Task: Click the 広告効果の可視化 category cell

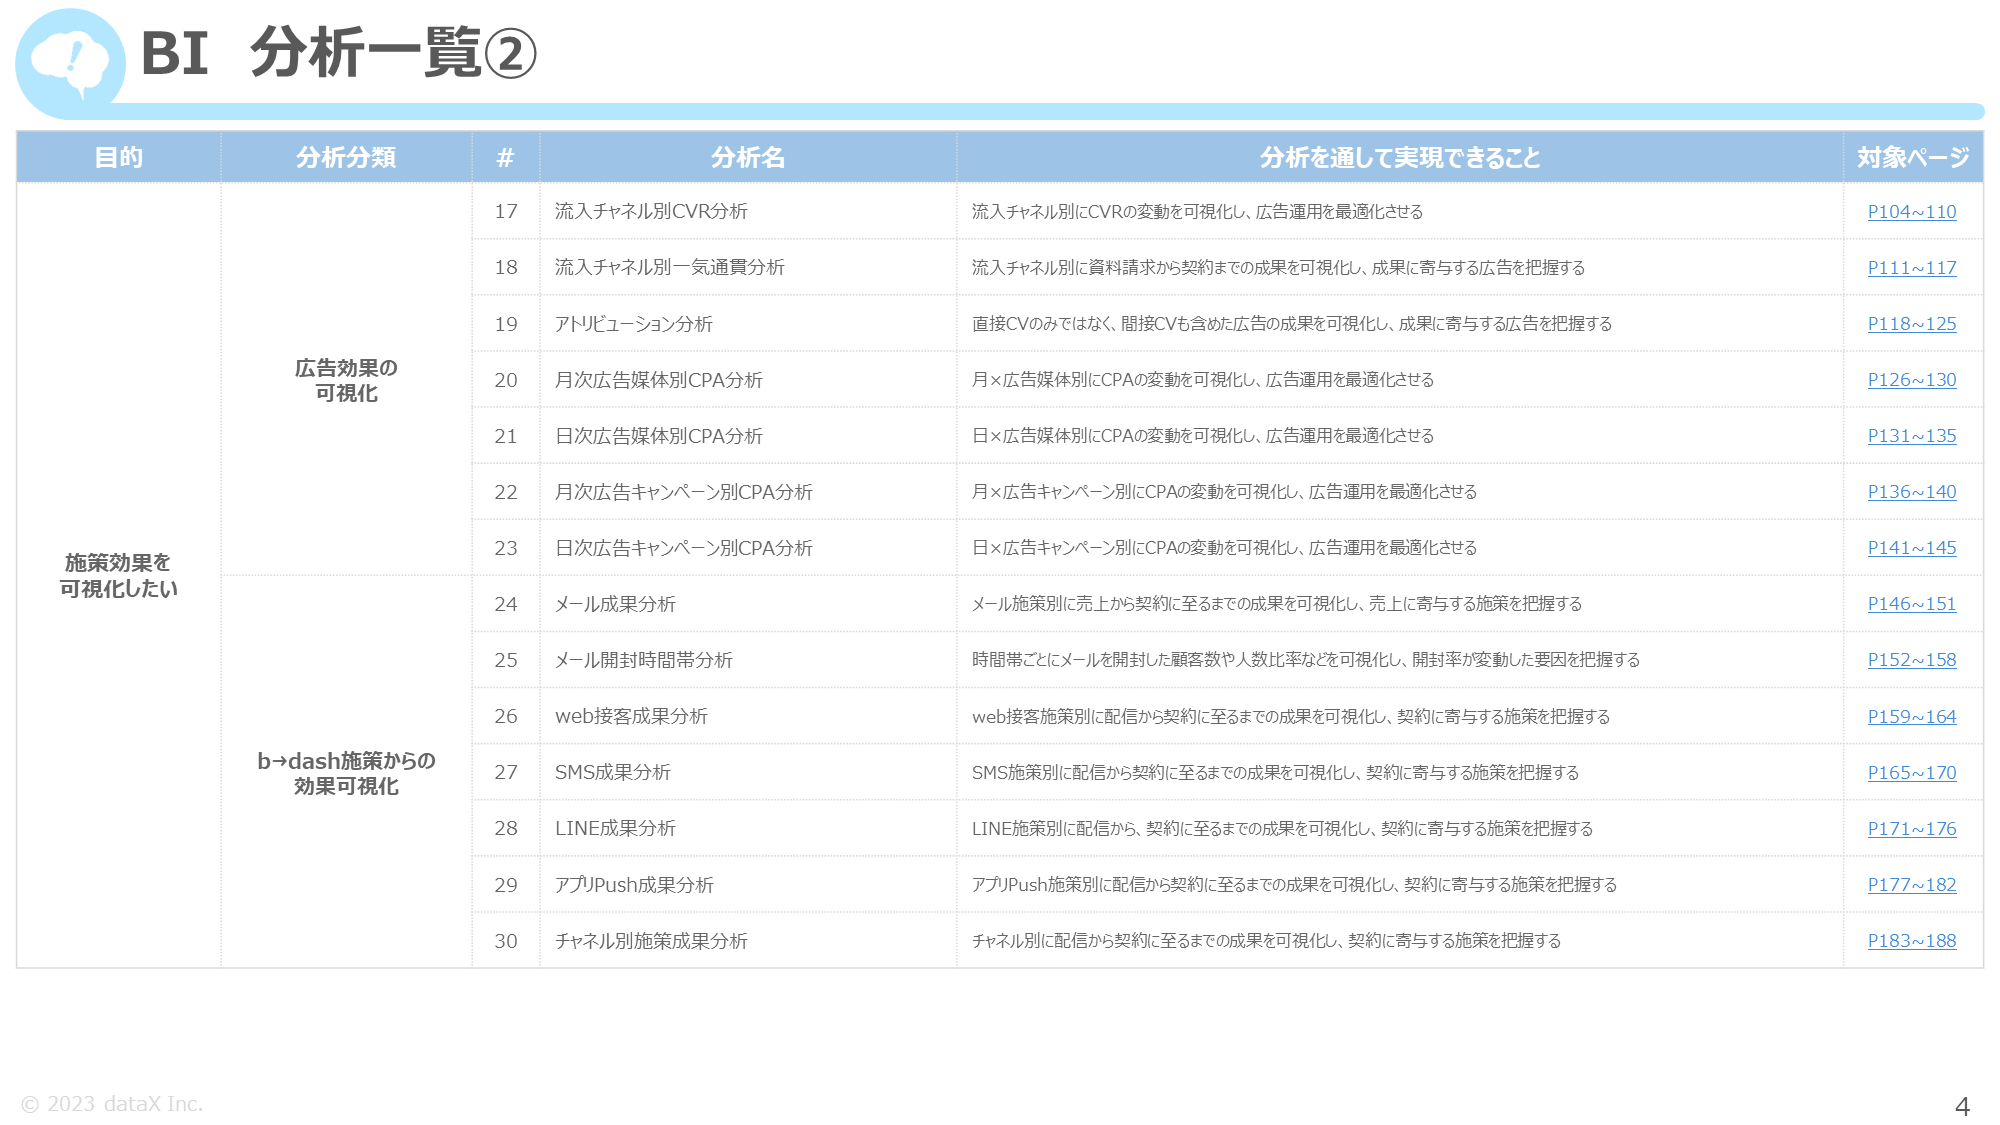Action: pyautogui.click(x=346, y=380)
